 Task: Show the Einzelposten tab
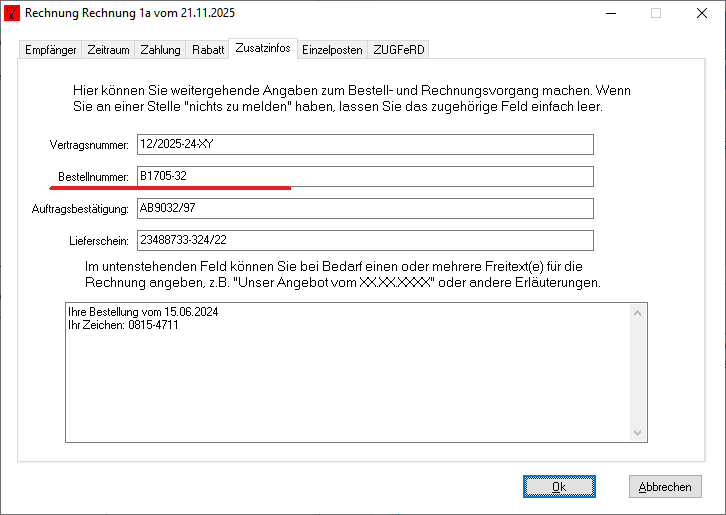[332, 50]
